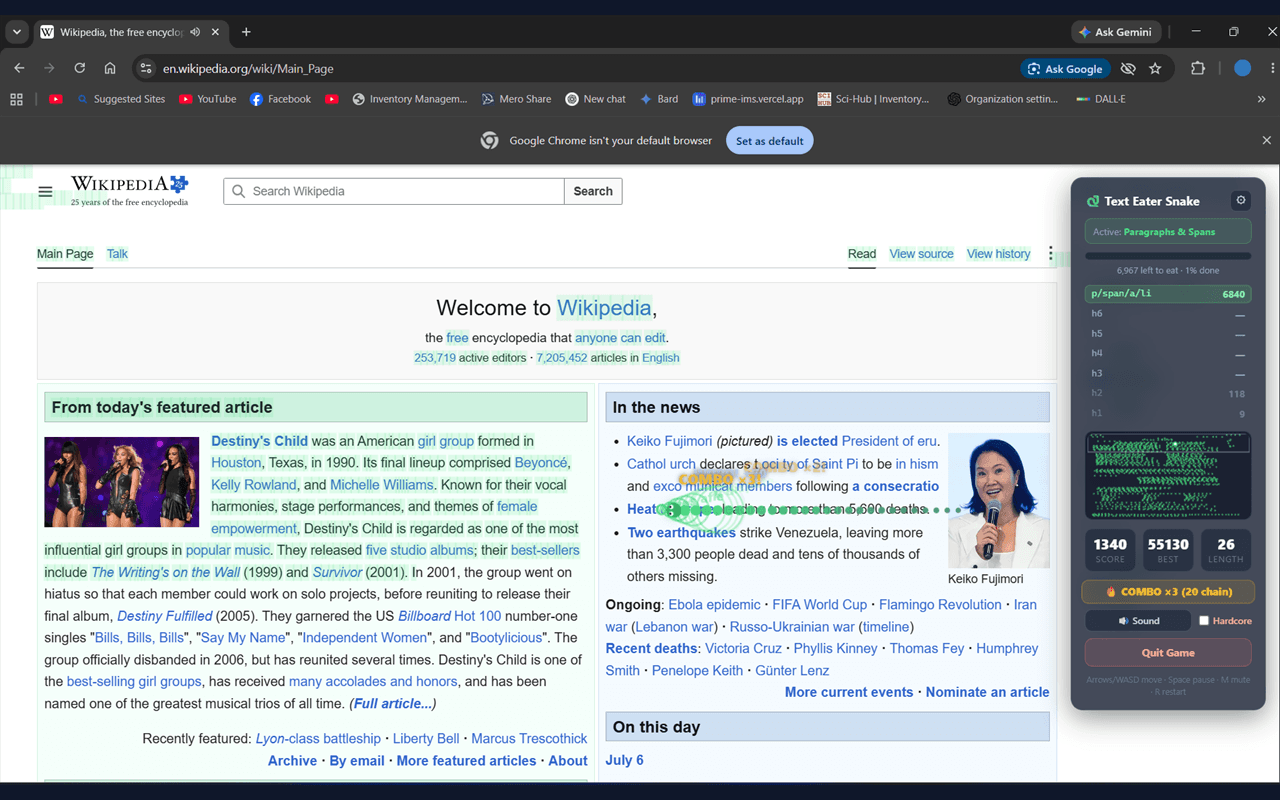Viewport: 1280px width, 800px height.
Task: Bookmark this page with star icon
Action: pyautogui.click(x=1155, y=68)
